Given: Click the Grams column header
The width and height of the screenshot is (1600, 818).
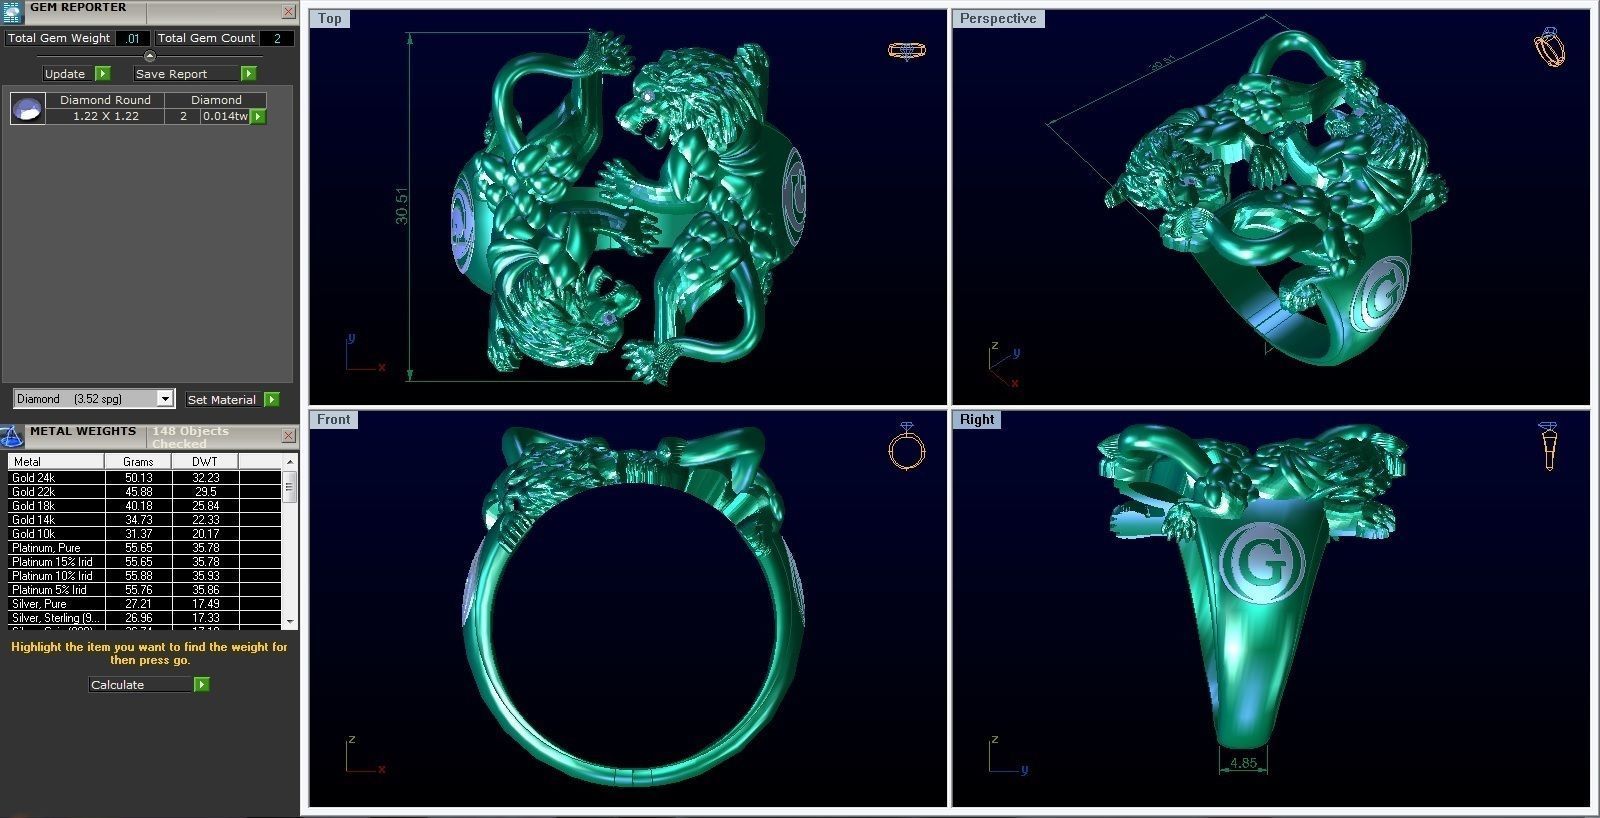Looking at the screenshot, I should (x=138, y=461).
